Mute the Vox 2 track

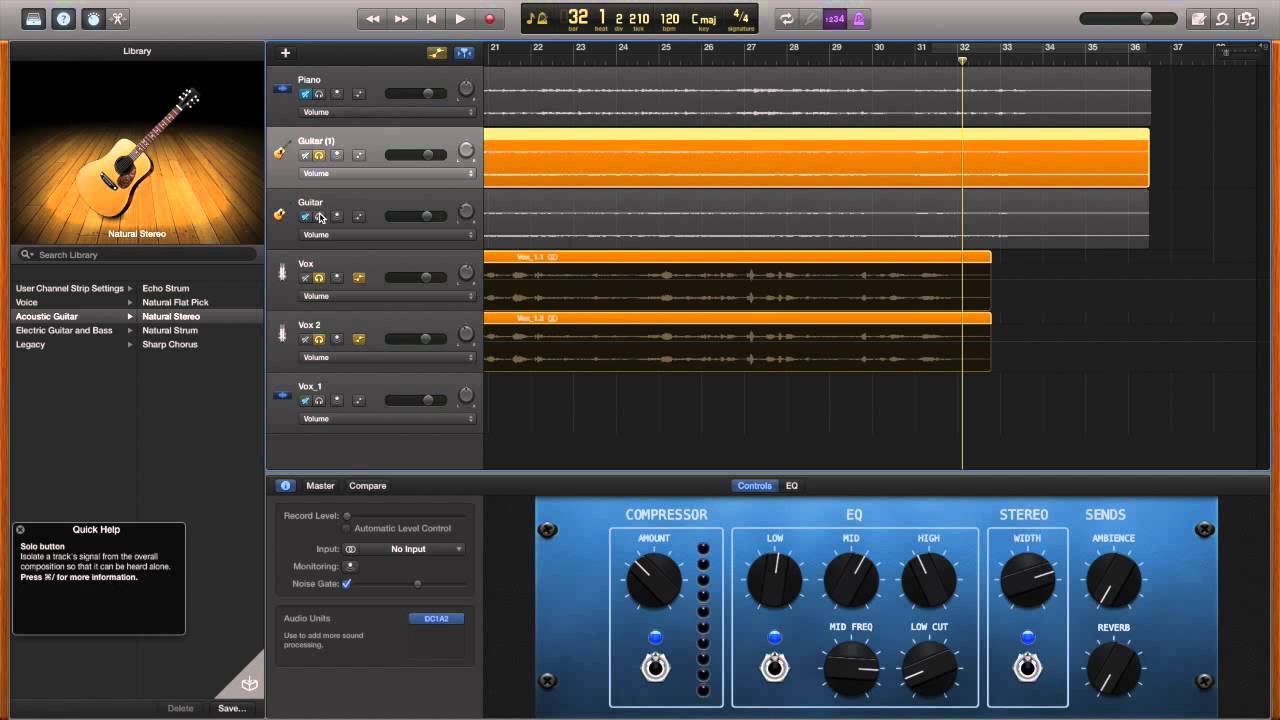(x=305, y=339)
